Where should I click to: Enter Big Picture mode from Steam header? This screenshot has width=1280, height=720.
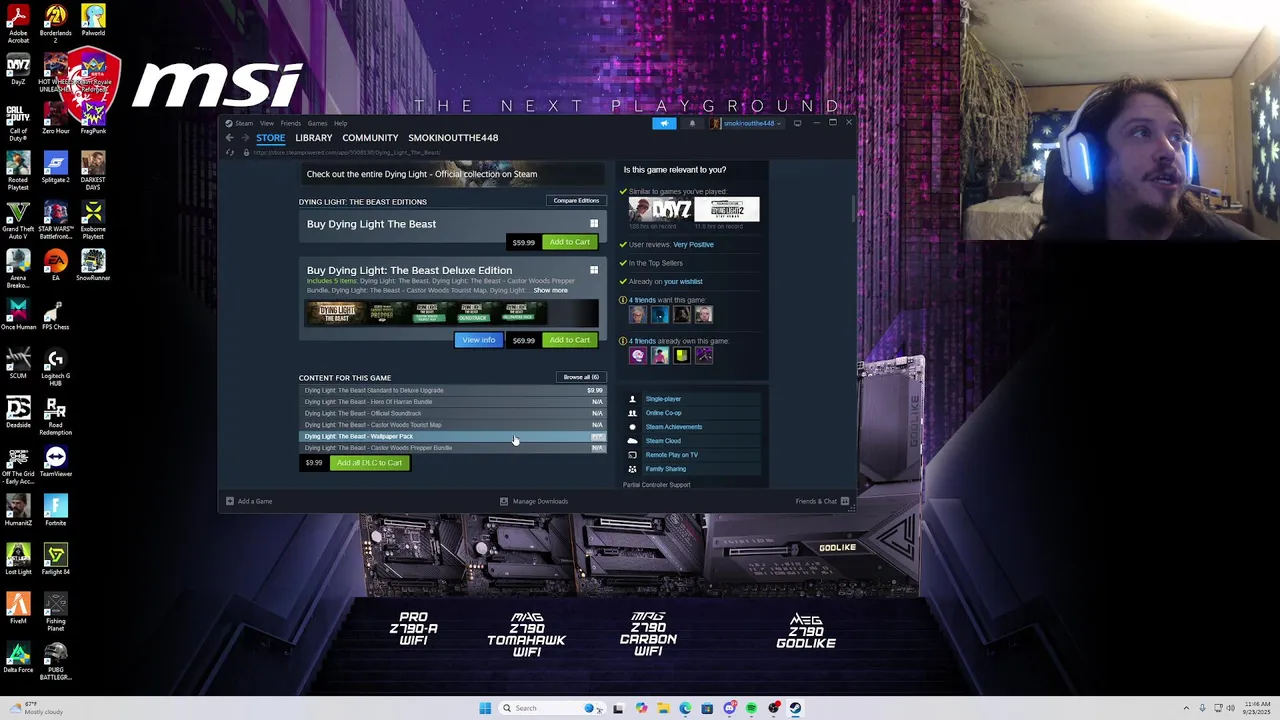(x=797, y=123)
